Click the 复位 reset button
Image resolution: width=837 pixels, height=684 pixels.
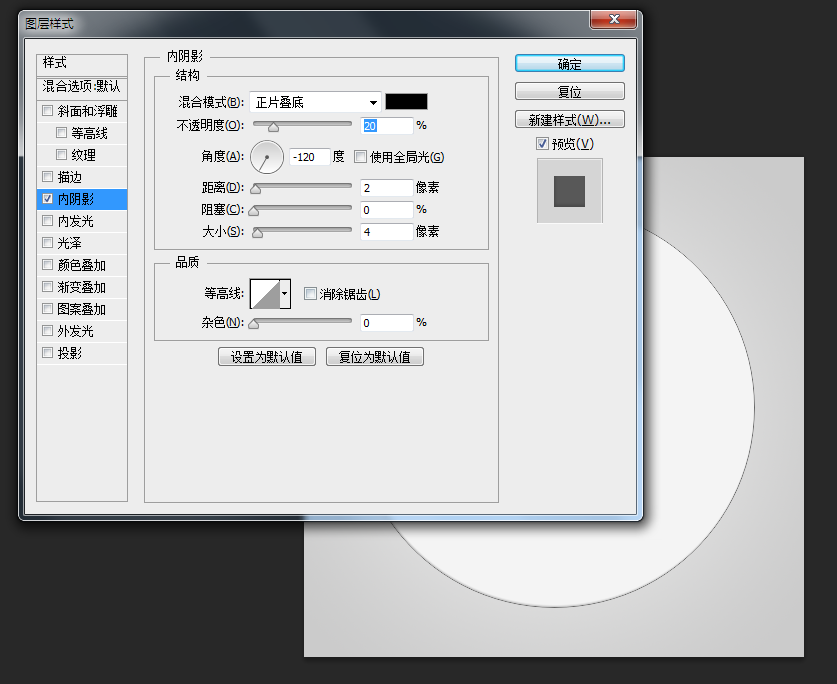point(569,91)
